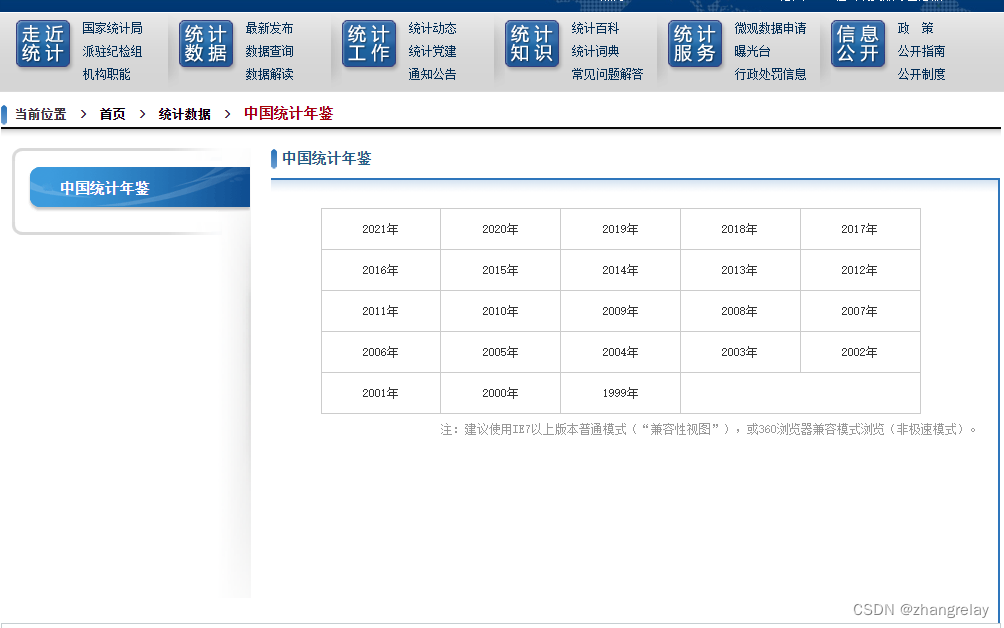Open the 2012年 yearbook

coord(859,270)
